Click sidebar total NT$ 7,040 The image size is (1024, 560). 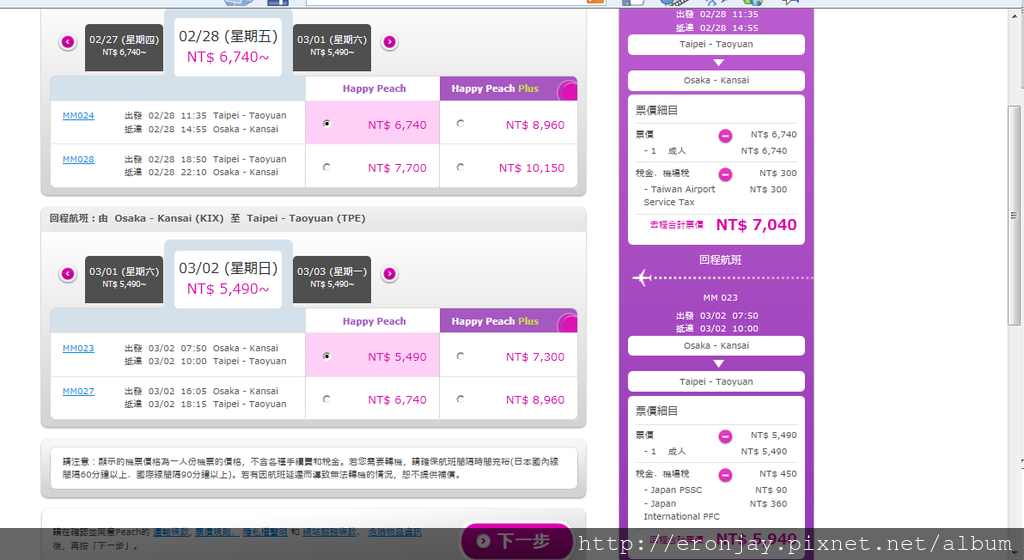coord(756,225)
